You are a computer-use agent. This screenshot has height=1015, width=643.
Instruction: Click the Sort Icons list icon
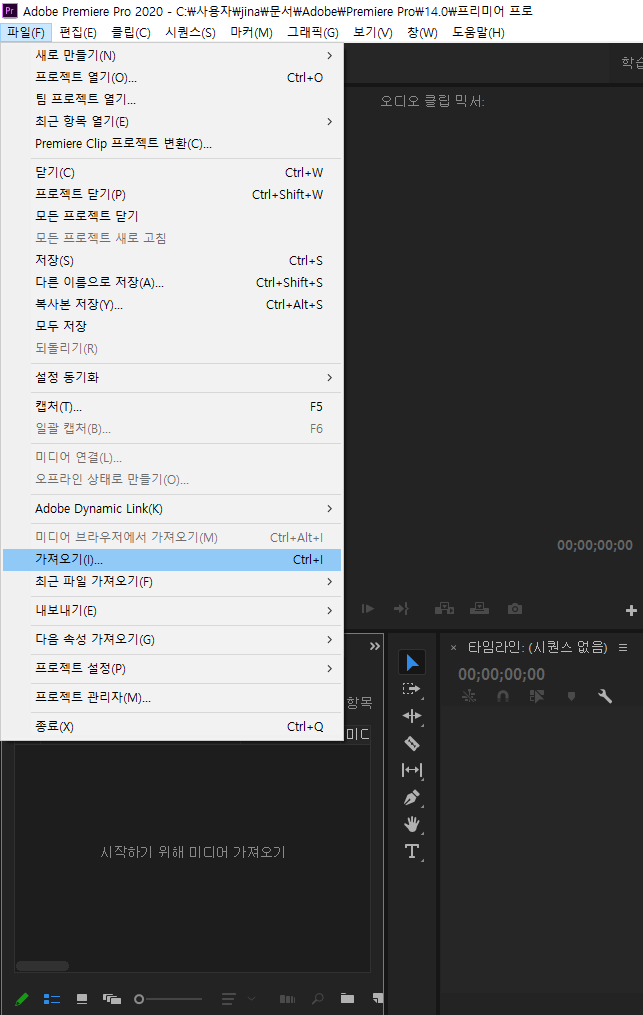(x=228, y=999)
